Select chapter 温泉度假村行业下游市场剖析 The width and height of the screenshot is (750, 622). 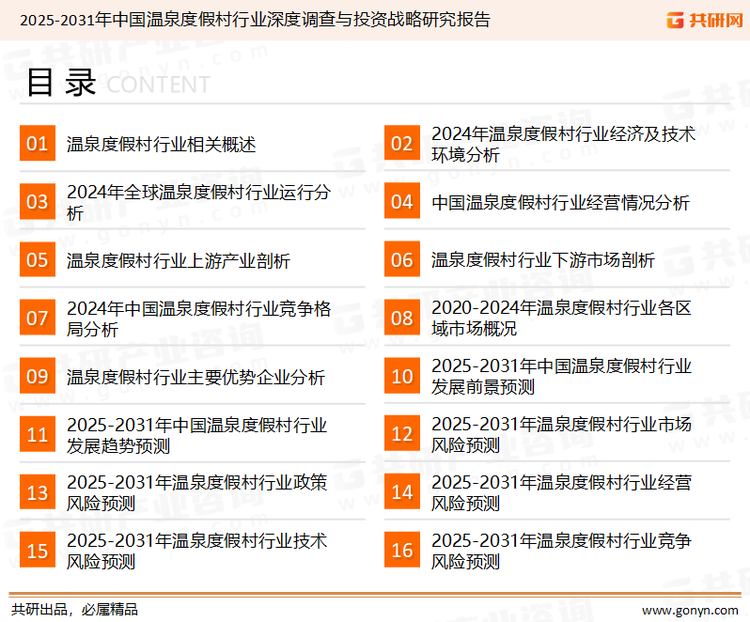[x=543, y=260]
